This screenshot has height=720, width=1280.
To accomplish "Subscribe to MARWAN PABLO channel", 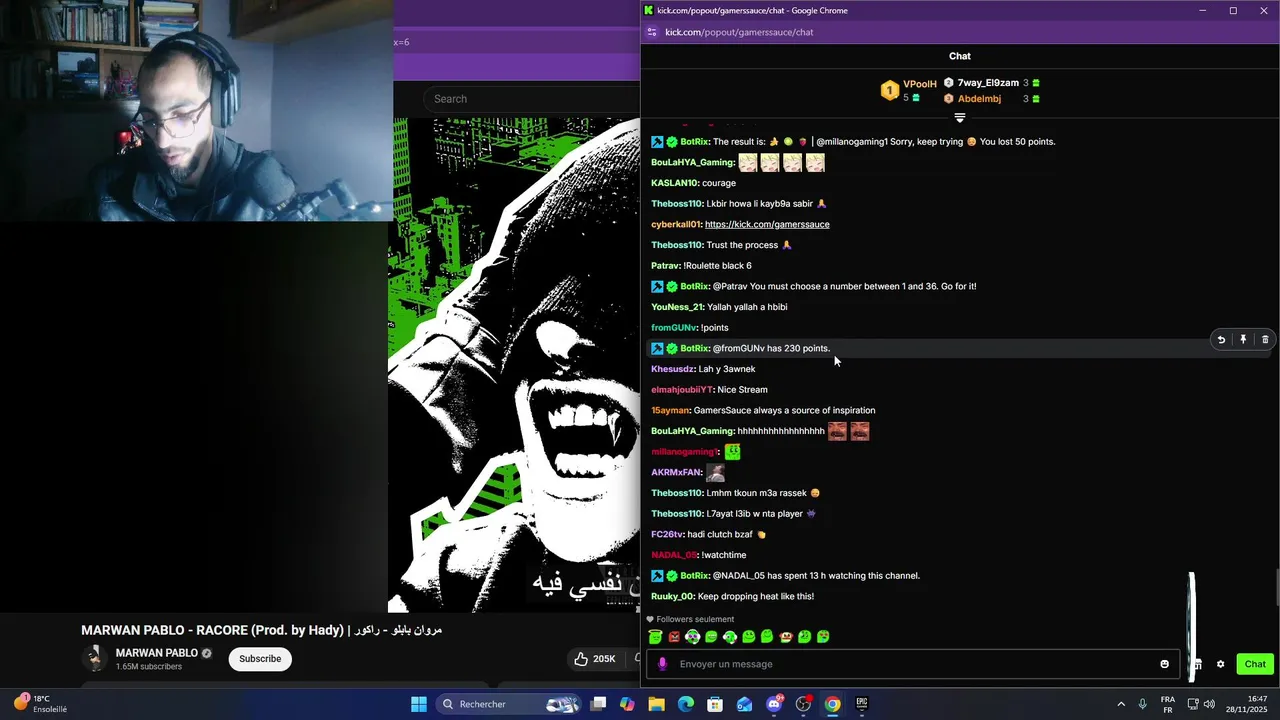I will (x=260, y=659).
